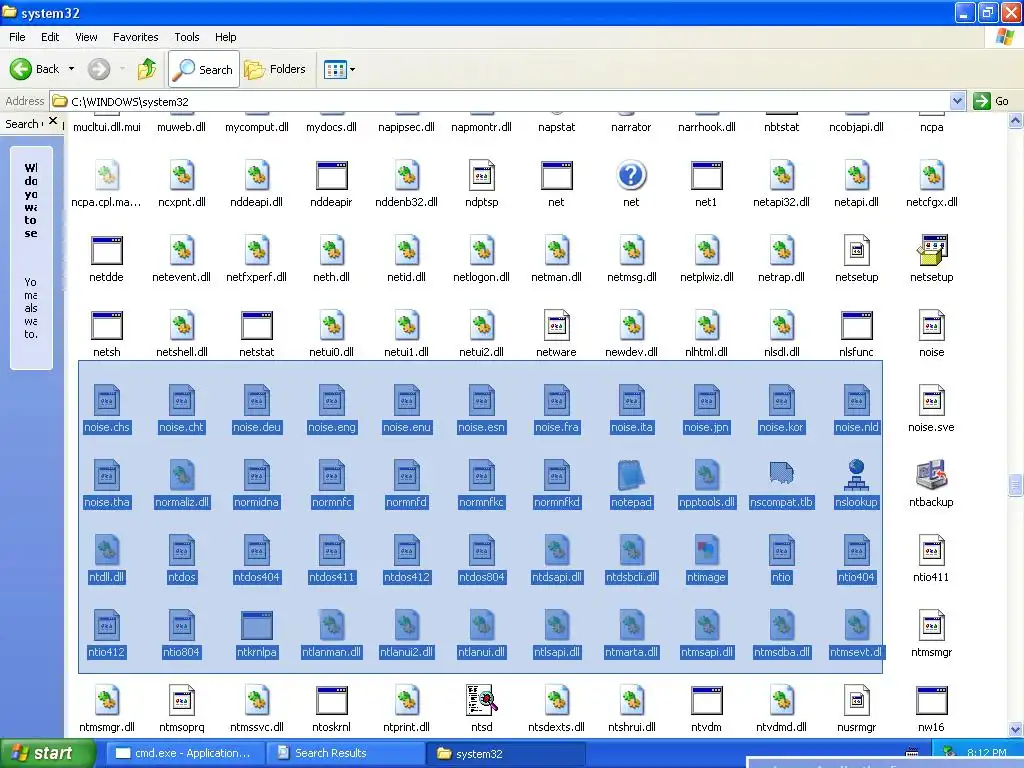Click the vertical scrollbar down arrow
Image resolution: width=1024 pixels, height=768 pixels.
click(1015, 729)
